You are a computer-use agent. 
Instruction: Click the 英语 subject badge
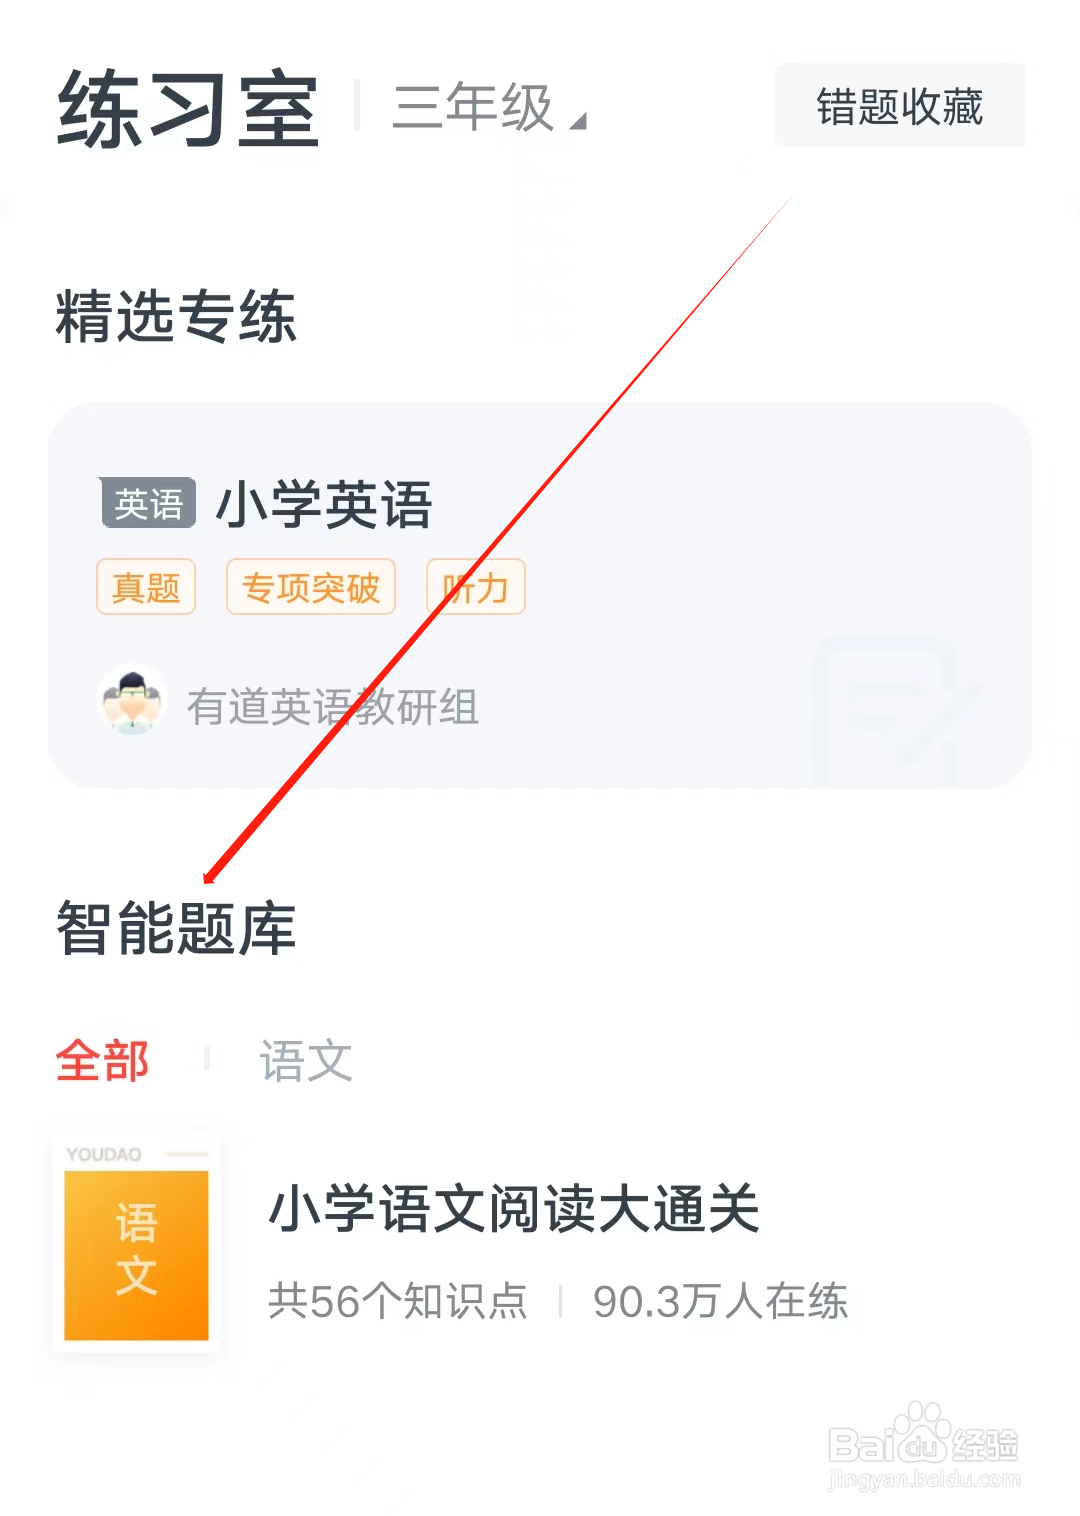[148, 503]
